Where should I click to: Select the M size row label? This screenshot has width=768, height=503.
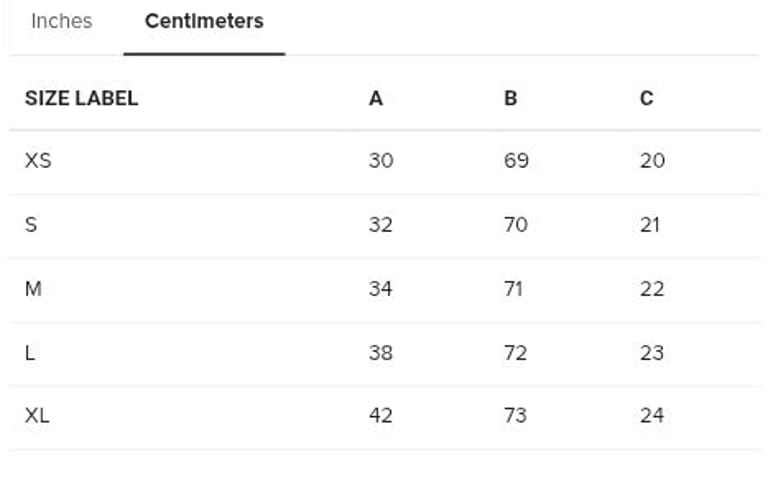(x=33, y=288)
